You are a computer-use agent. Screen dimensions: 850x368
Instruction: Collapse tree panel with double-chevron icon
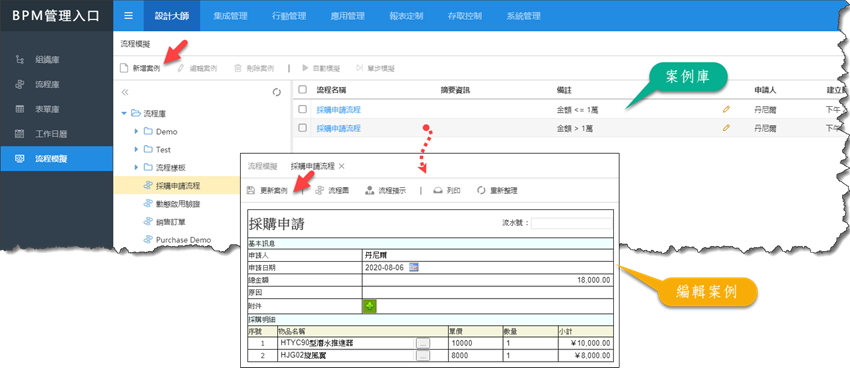click(x=125, y=92)
